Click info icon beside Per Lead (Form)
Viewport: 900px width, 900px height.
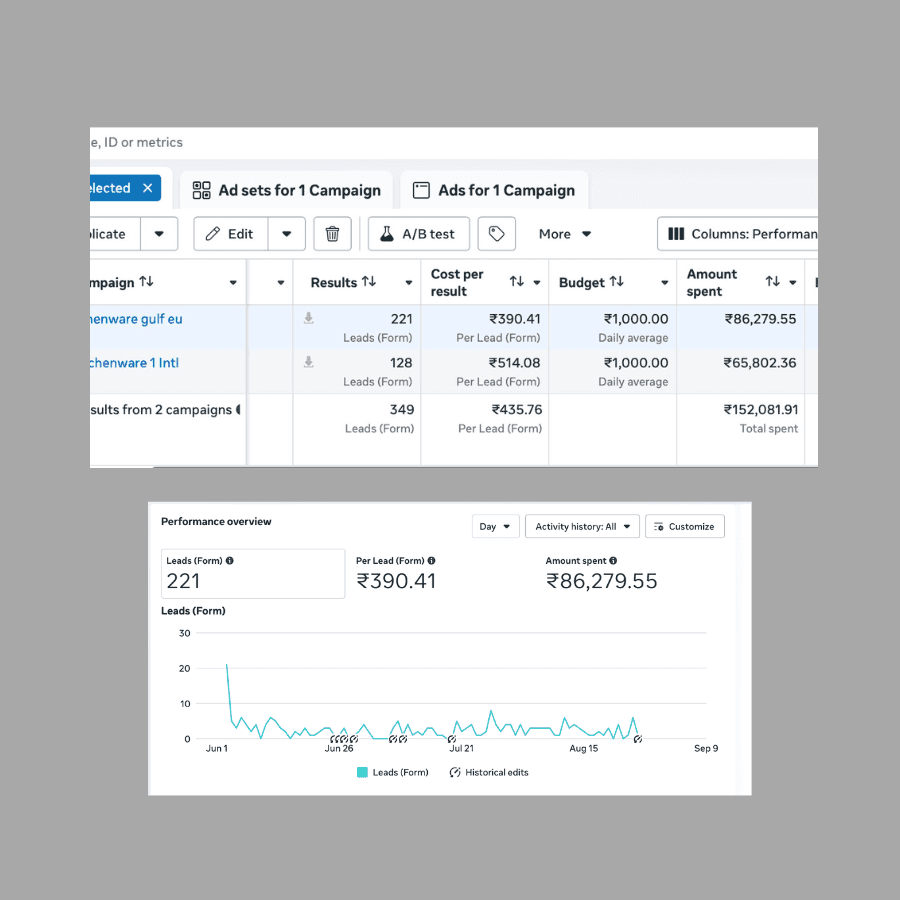click(x=431, y=561)
